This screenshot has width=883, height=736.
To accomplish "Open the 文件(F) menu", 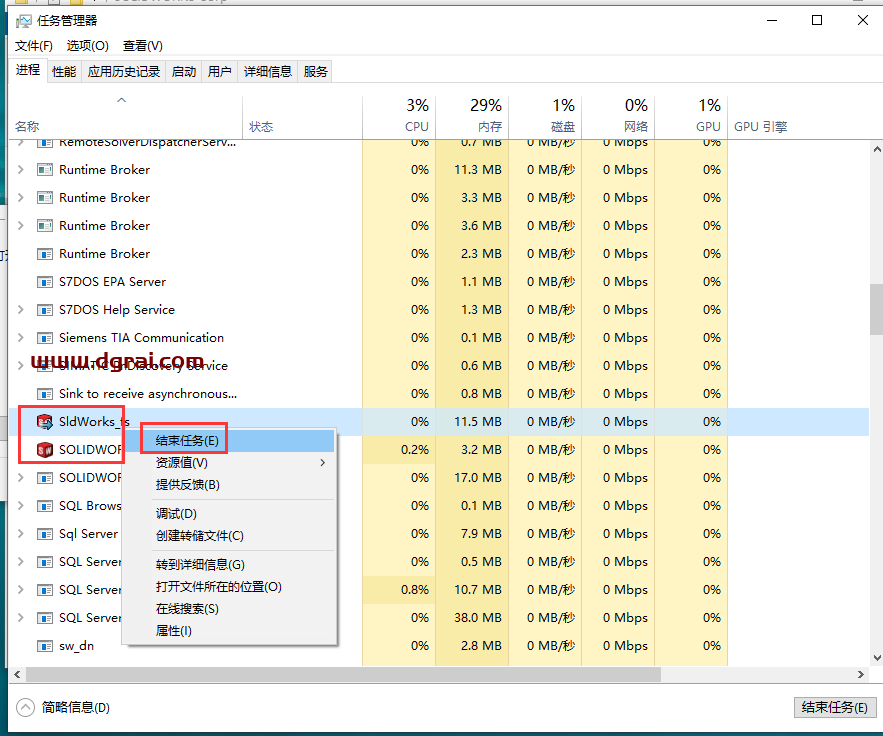I will (x=34, y=46).
